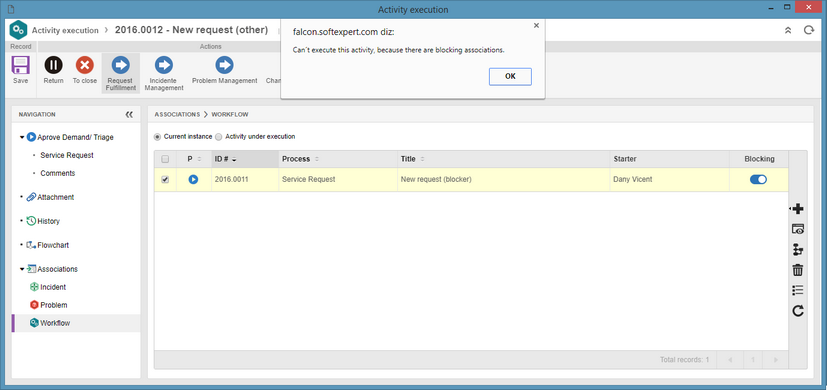Image resolution: width=827 pixels, height=390 pixels.
Task: Click the red To close icon
Action: point(84,65)
